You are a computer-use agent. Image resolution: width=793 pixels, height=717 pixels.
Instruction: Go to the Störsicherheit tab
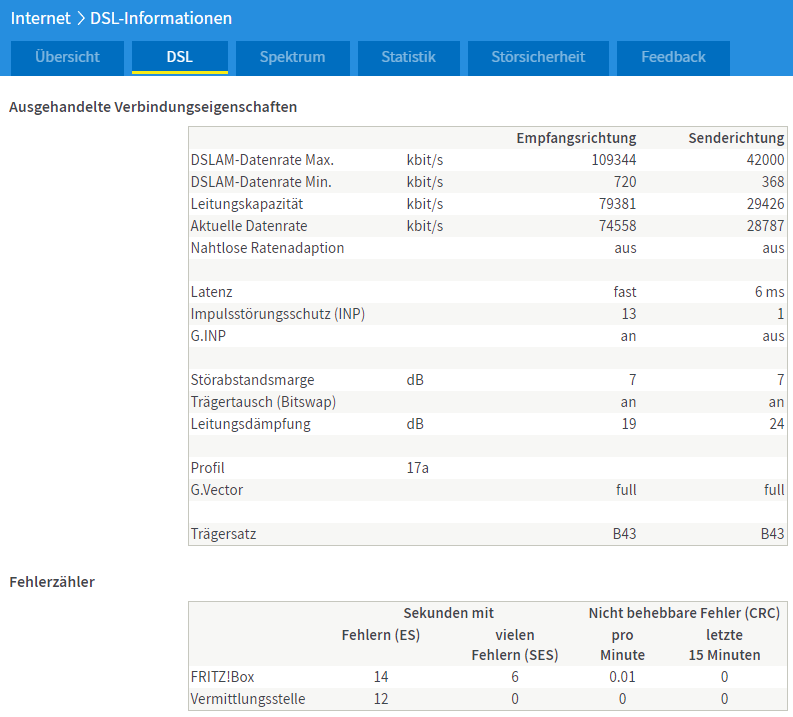[x=538, y=57]
